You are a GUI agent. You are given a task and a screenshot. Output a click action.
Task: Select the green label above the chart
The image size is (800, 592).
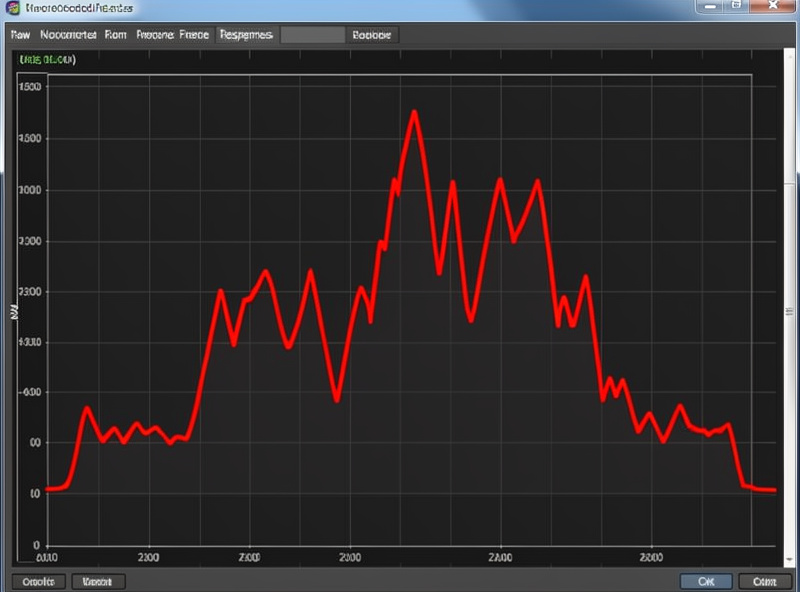point(47,60)
